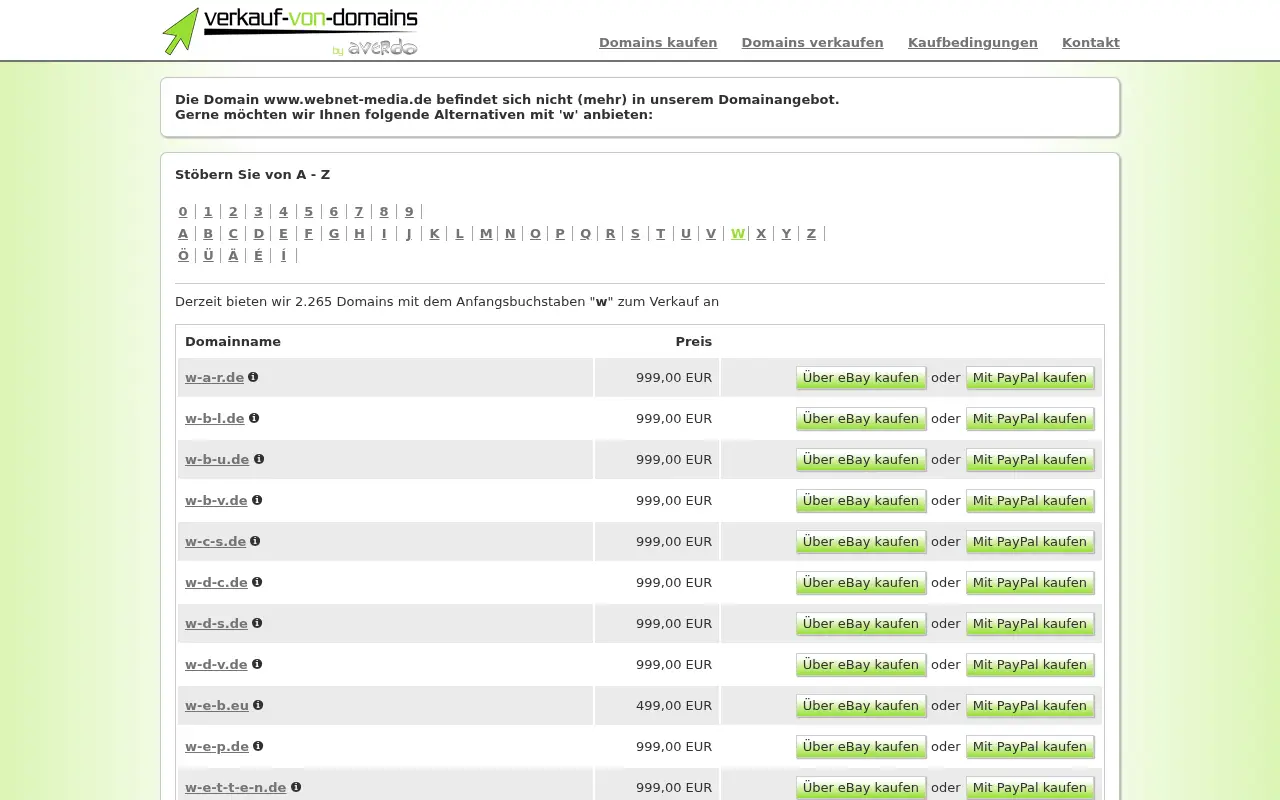
Task: Browse domains starting with Z
Action: click(811, 233)
